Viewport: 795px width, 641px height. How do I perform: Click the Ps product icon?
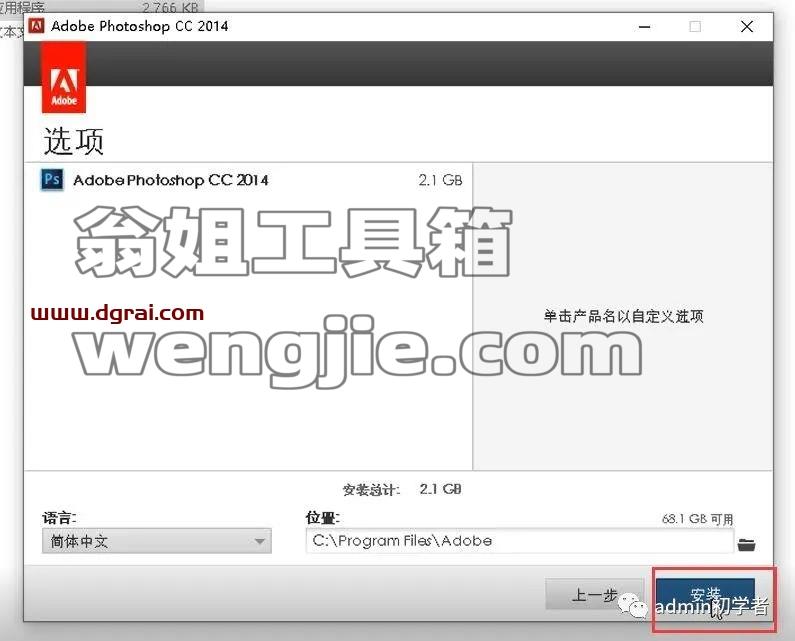pos(52,180)
